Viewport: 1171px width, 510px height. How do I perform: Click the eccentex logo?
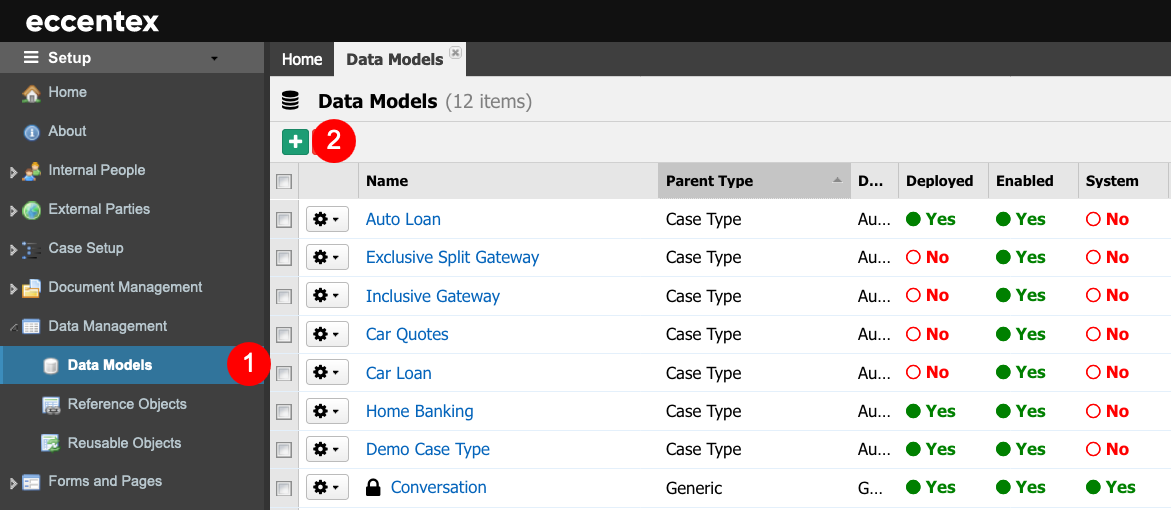tap(92, 22)
